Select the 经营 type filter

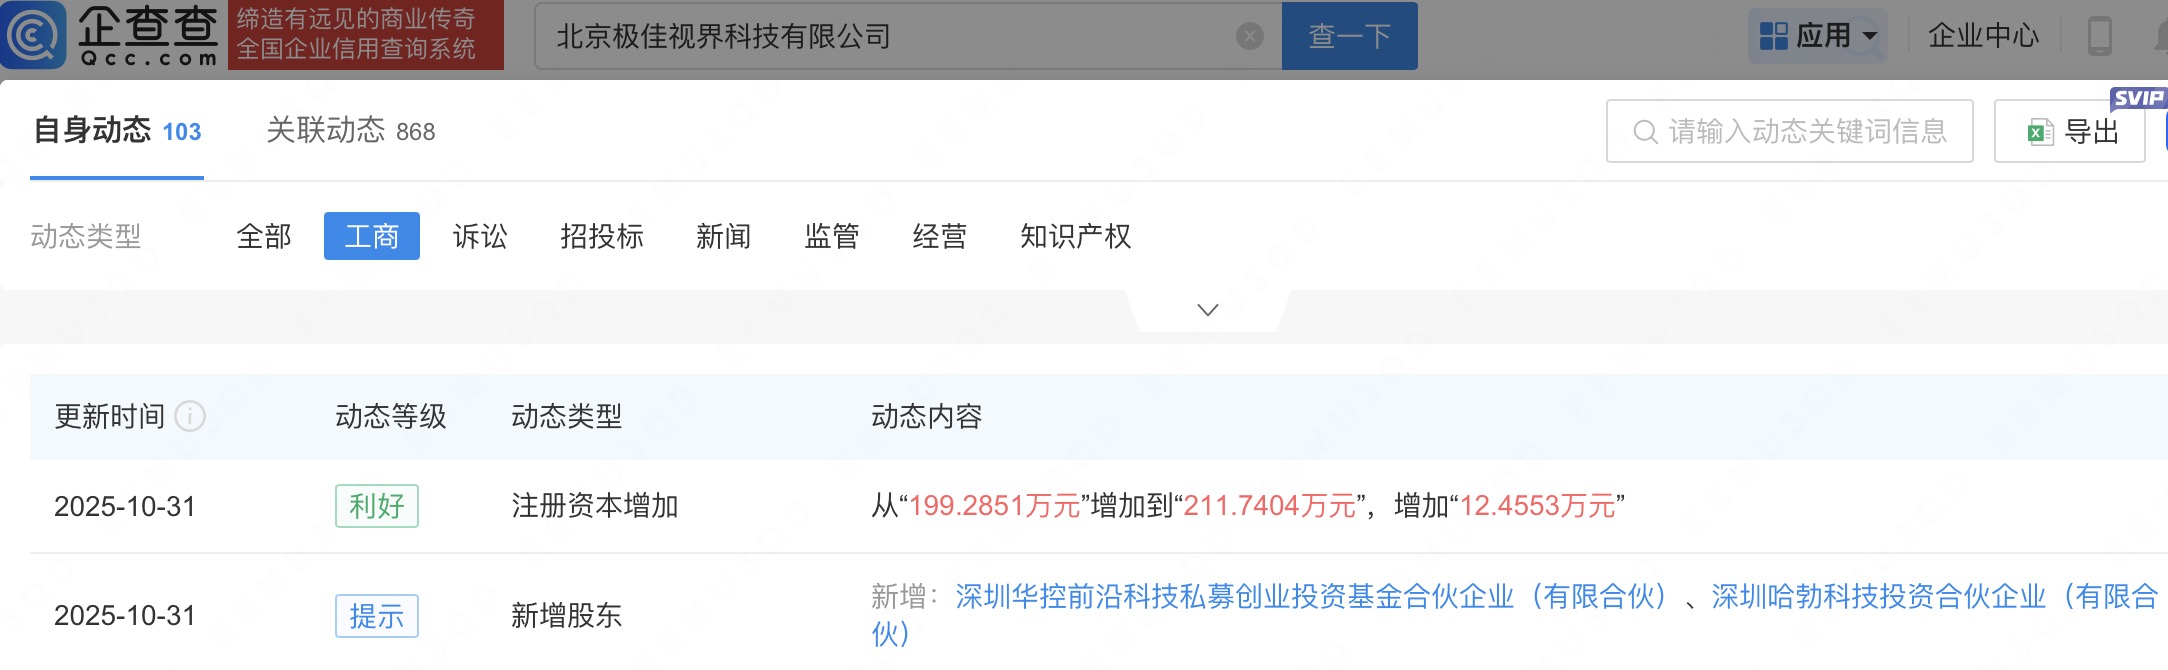pos(940,236)
